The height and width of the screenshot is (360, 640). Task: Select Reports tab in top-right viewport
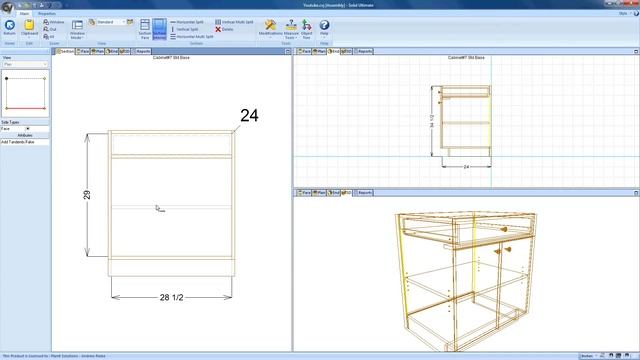(363, 51)
